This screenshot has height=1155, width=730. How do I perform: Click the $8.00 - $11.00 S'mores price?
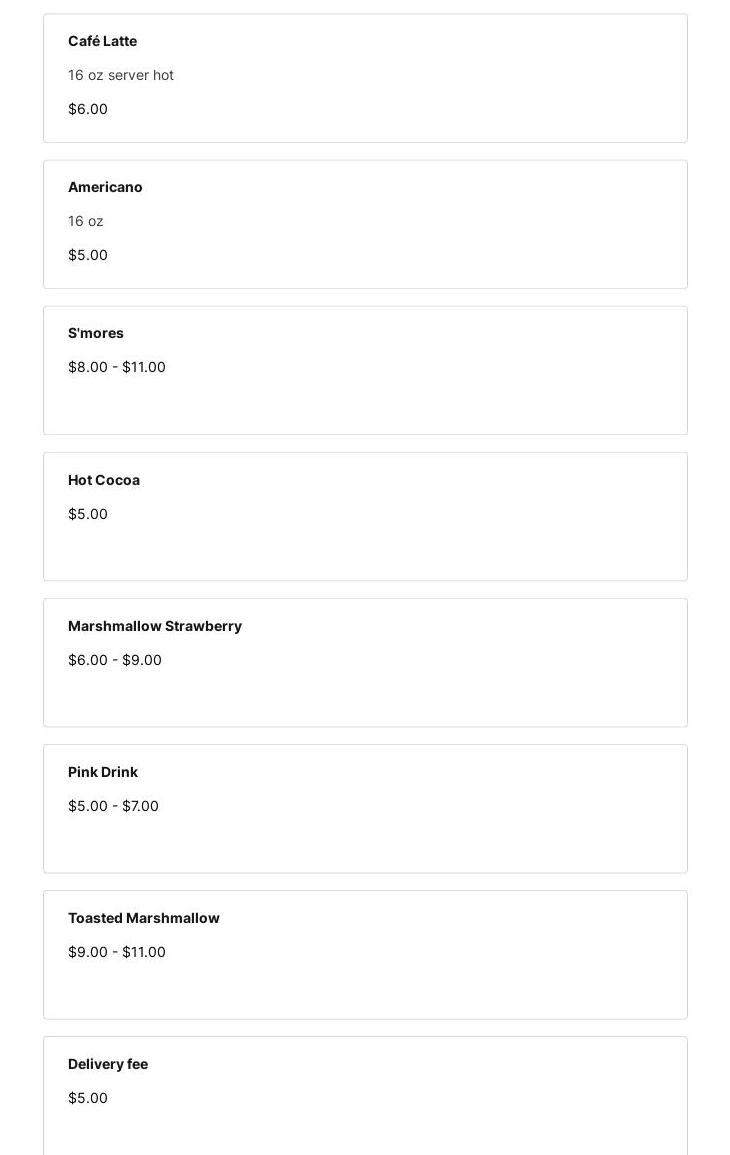pyautogui.click(x=117, y=367)
